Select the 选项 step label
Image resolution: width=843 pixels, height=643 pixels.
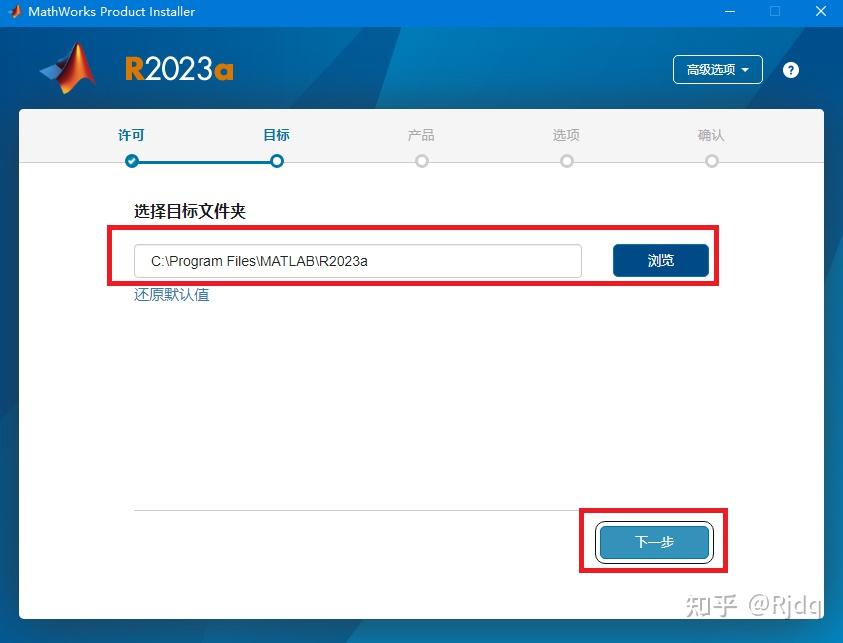click(566, 134)
